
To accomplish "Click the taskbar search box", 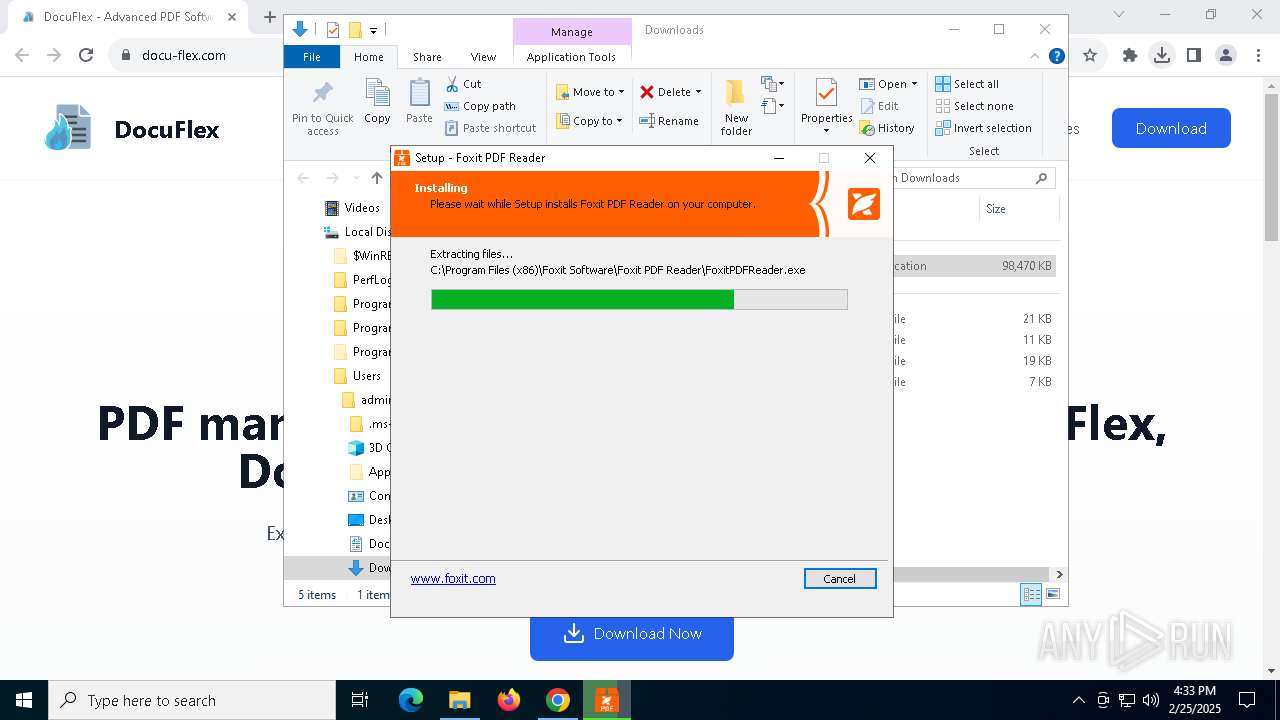I will coord(192,700).
